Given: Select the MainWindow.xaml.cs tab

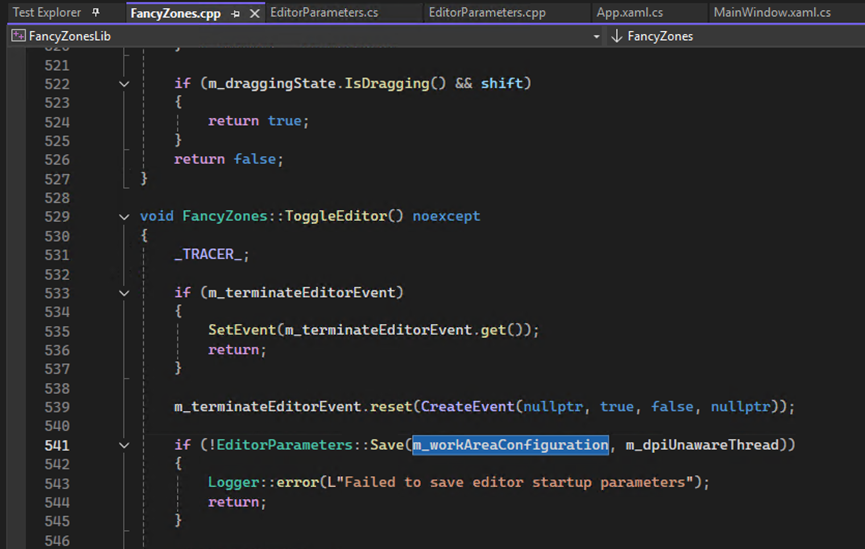Looking at the screenshot, I should (771, 13).
